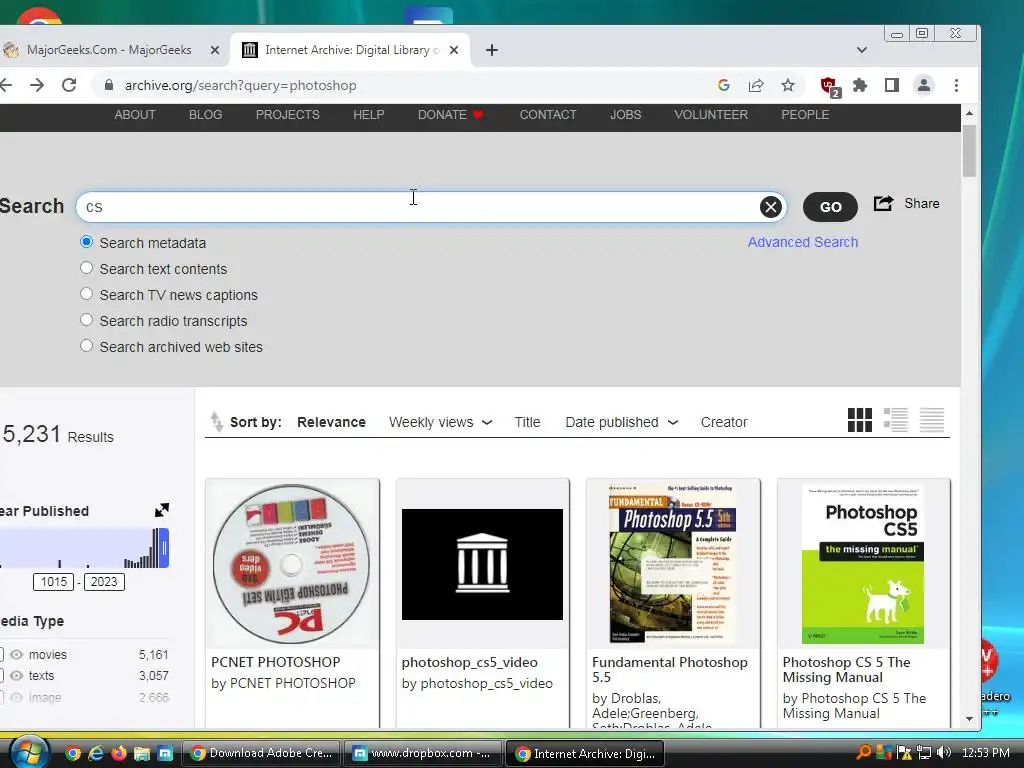The height and width of the screenshot is (768, 1024).
Task: Open the VOLUNTEER nav item
Action: [x=711, y=114]
